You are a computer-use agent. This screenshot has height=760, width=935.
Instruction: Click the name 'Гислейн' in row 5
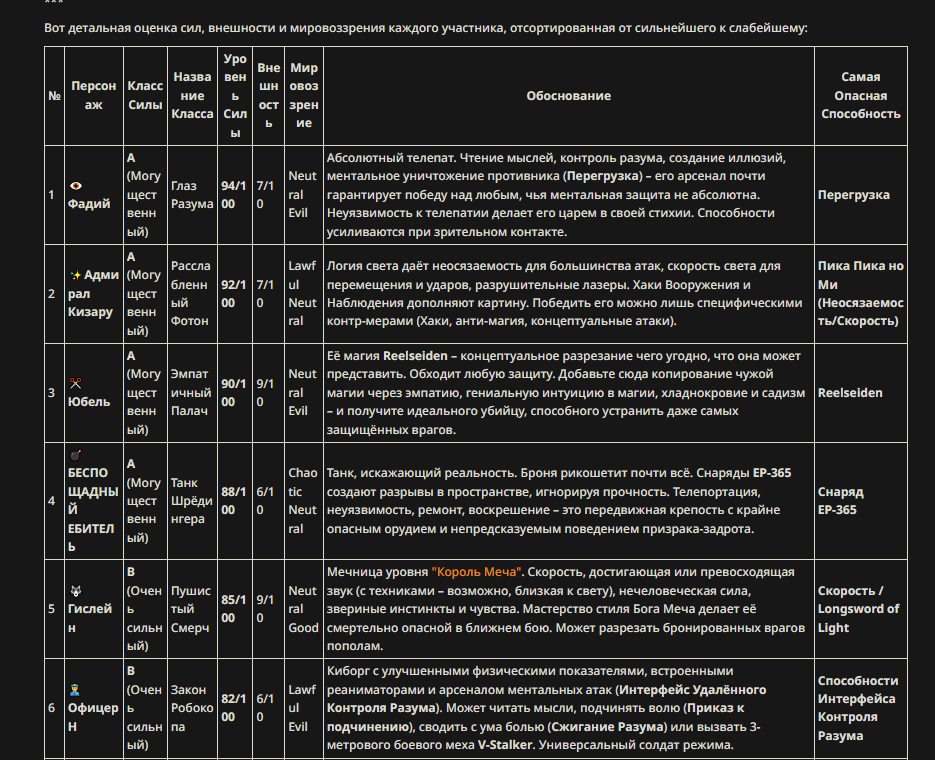click(89, 618)
